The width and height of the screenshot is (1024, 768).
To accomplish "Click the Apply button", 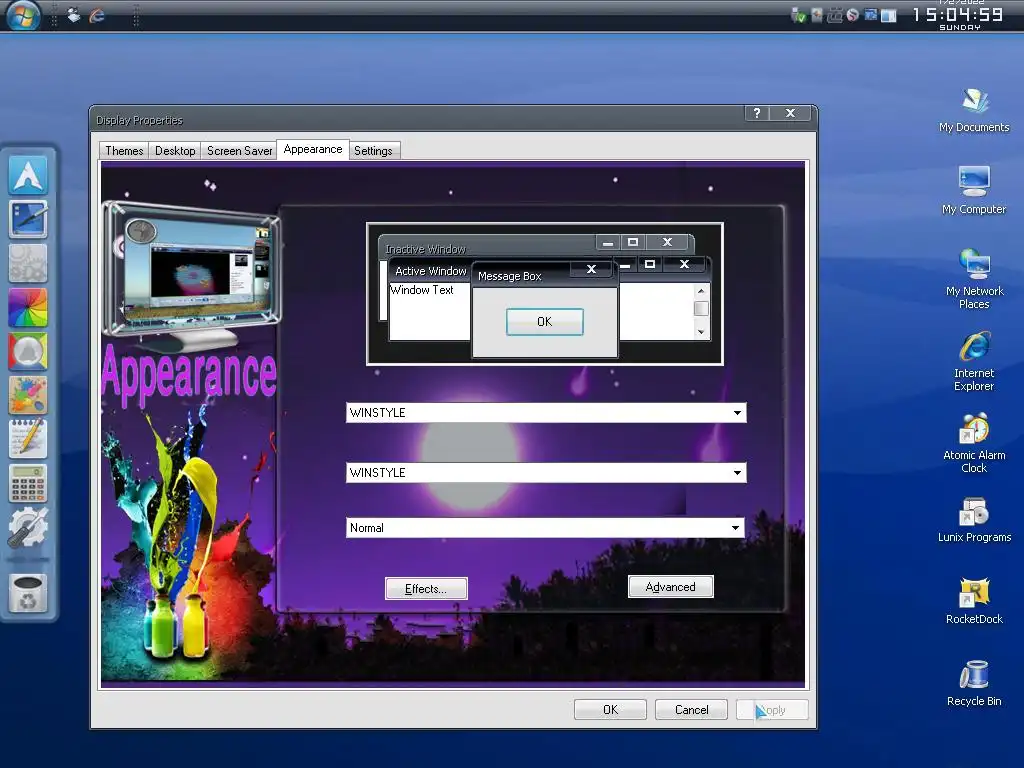I will pos(772,710).
